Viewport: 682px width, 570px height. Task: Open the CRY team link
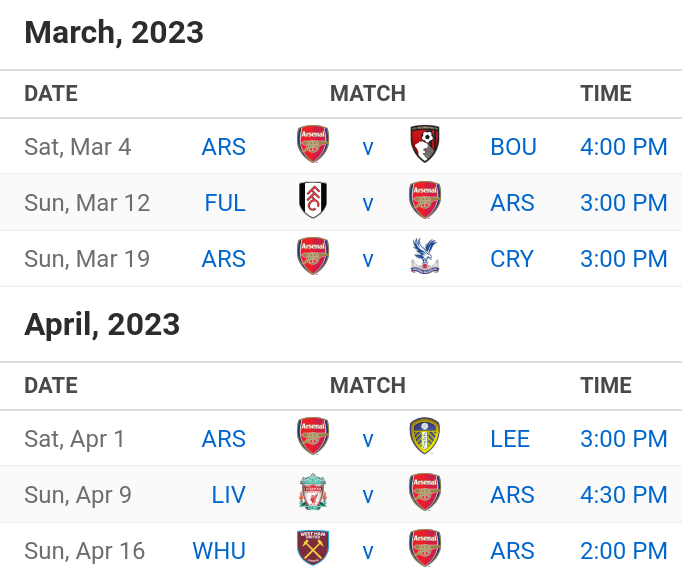click(512, 259)
